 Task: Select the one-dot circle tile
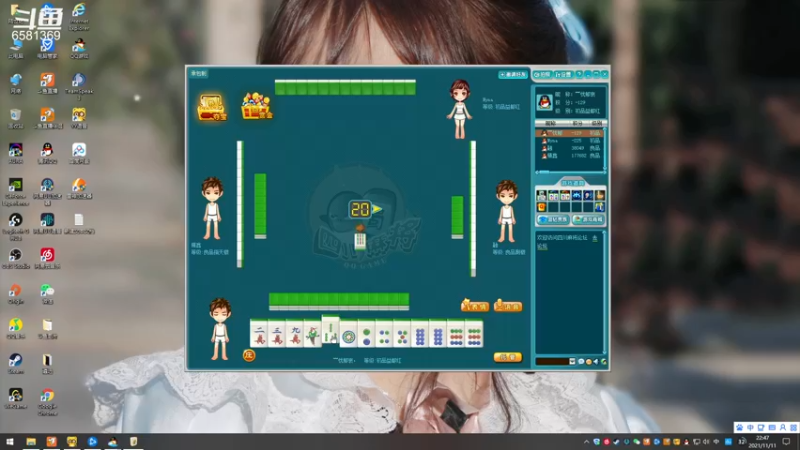point(348,334)
